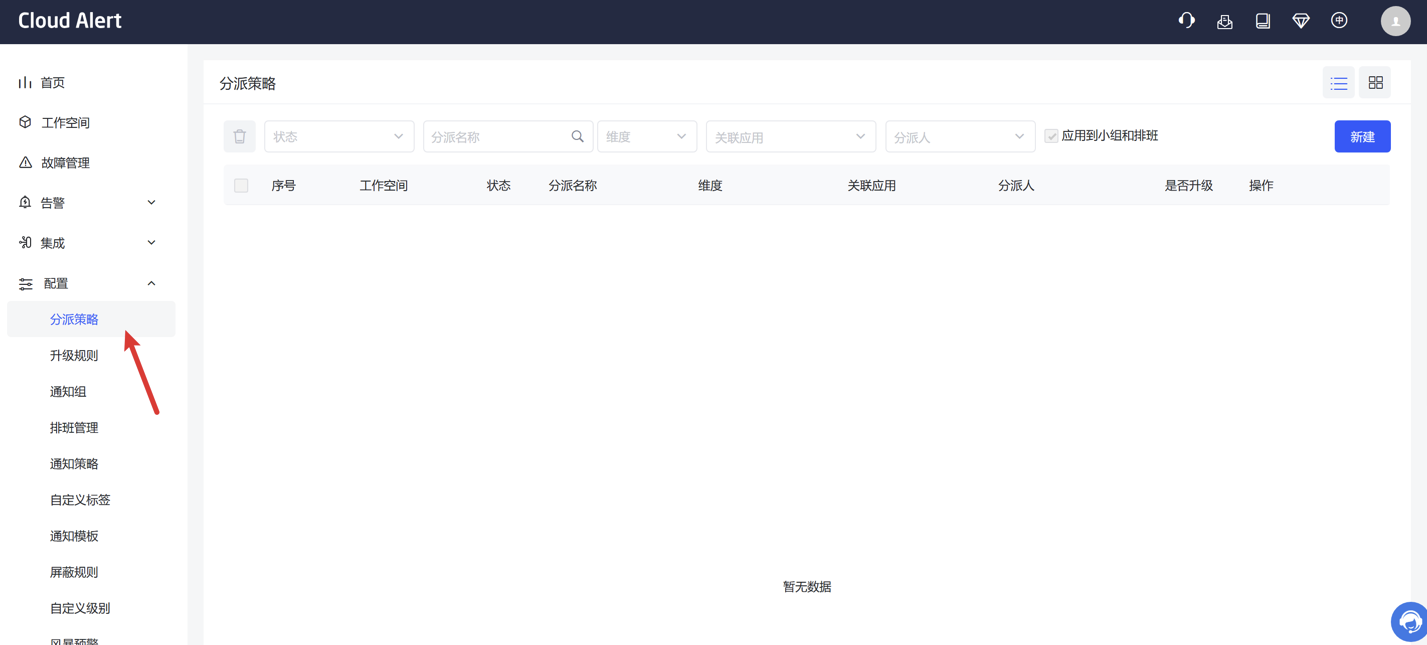Click the 状态 column header

pos(499,186)
